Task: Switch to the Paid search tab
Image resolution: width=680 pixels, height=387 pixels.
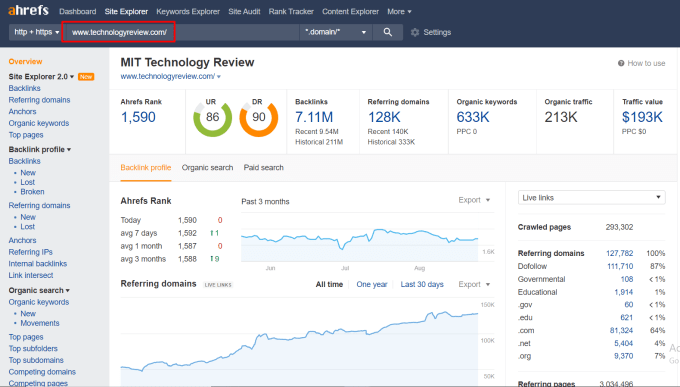Action: pyautogui.click(x=264, y=168)
